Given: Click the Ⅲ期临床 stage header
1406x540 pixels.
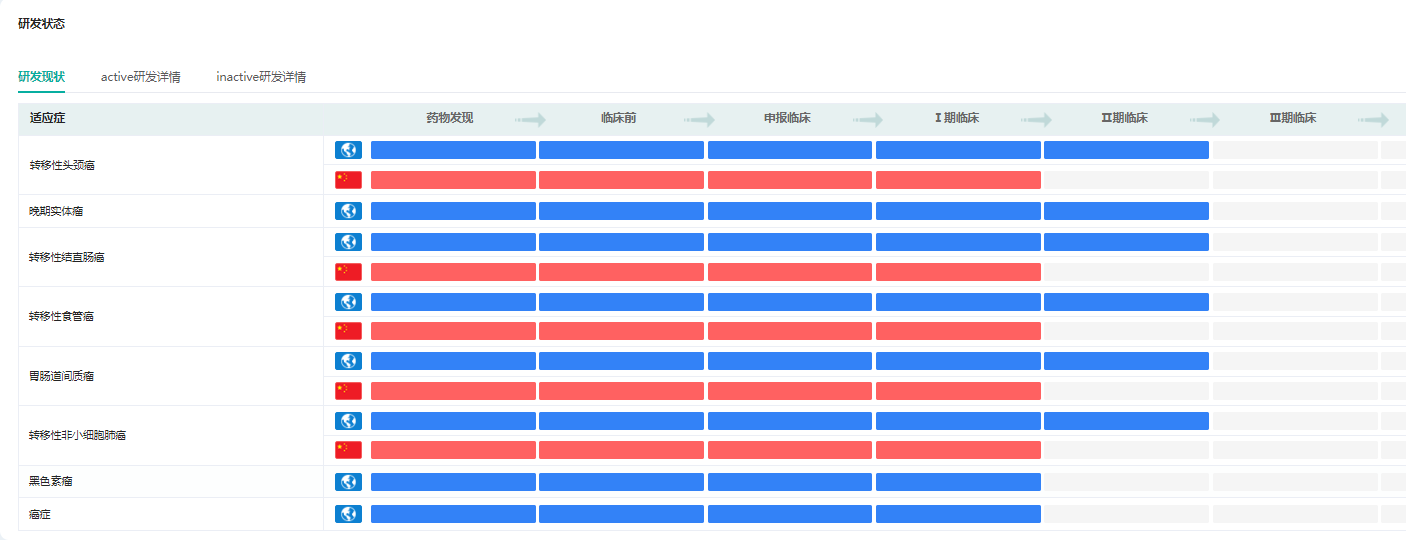Looking at the screenshot, I should (1293, 118).
